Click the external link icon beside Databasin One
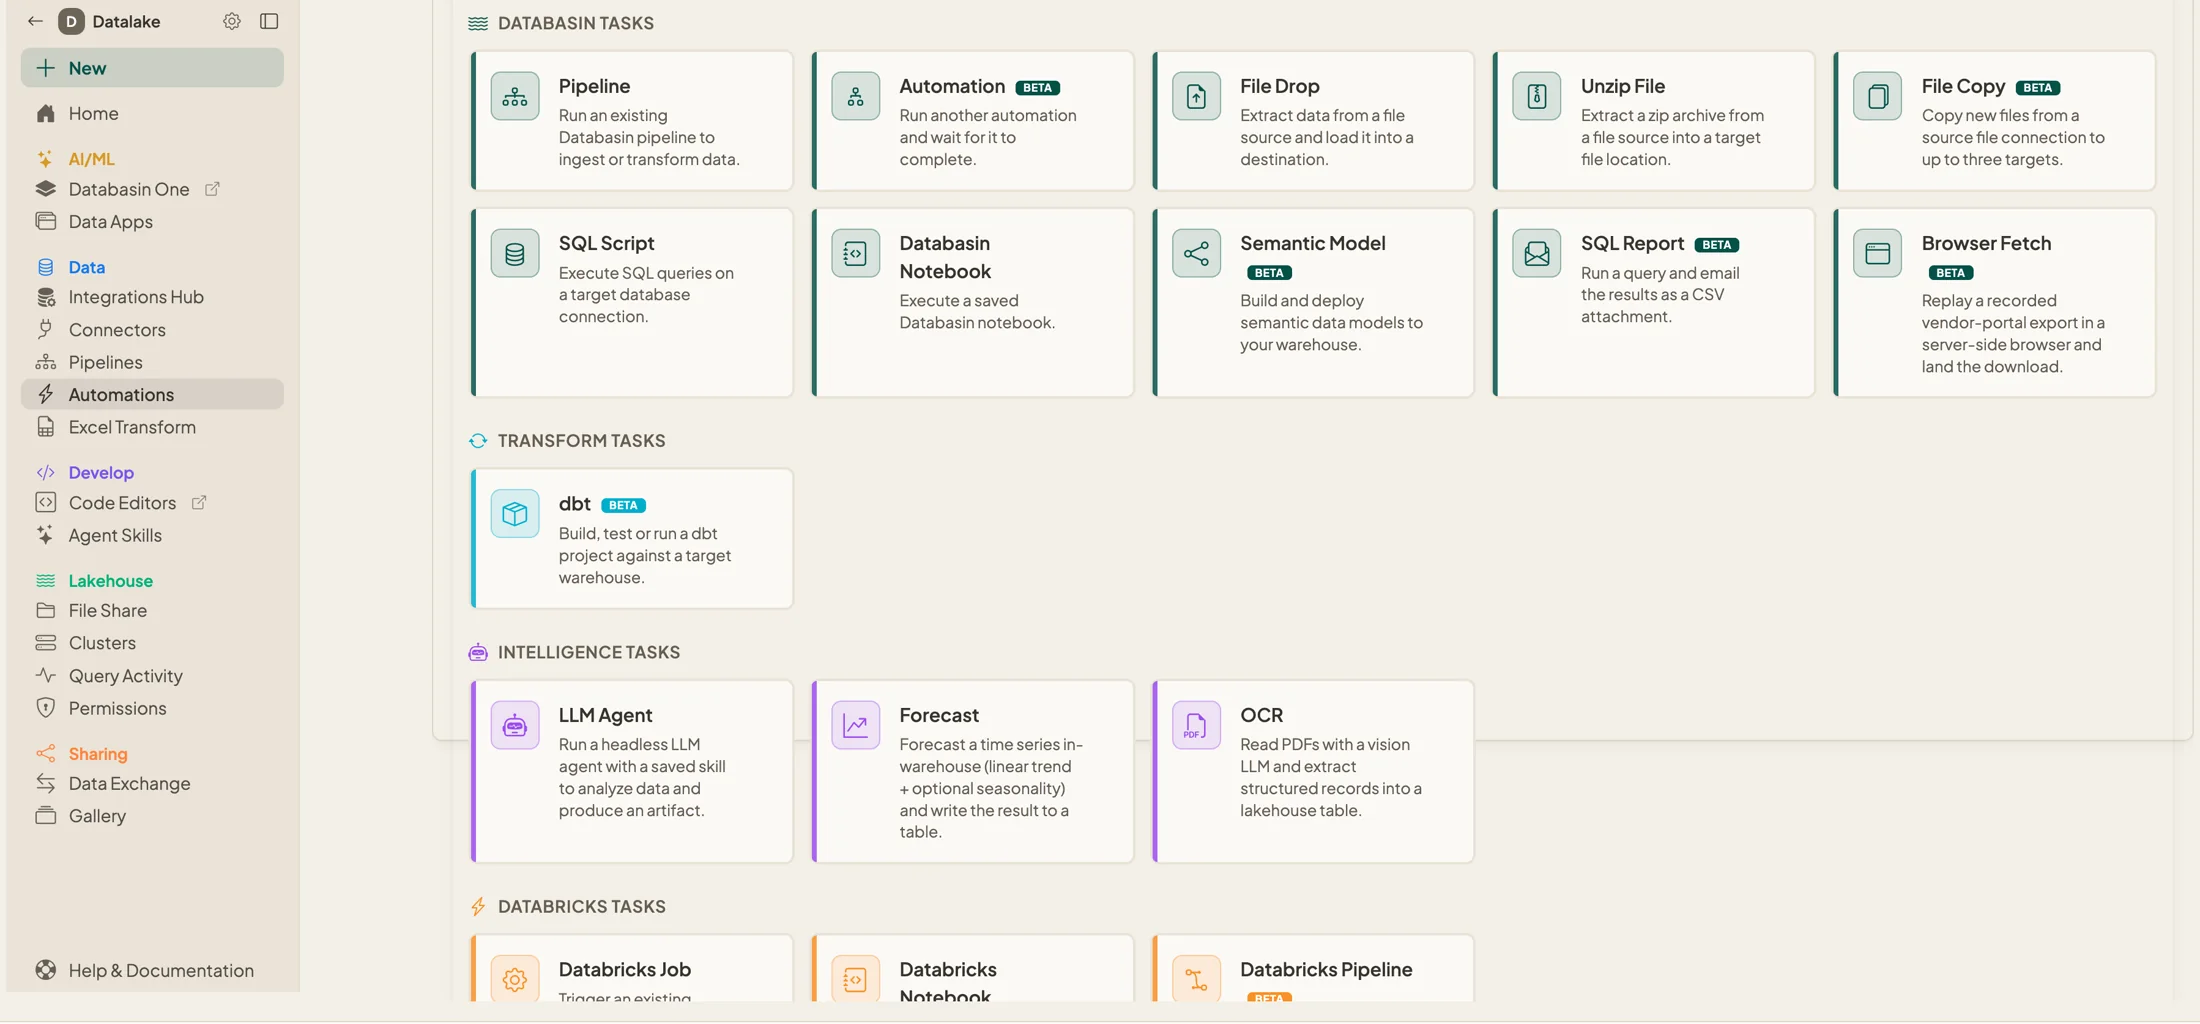 point(212,189)
